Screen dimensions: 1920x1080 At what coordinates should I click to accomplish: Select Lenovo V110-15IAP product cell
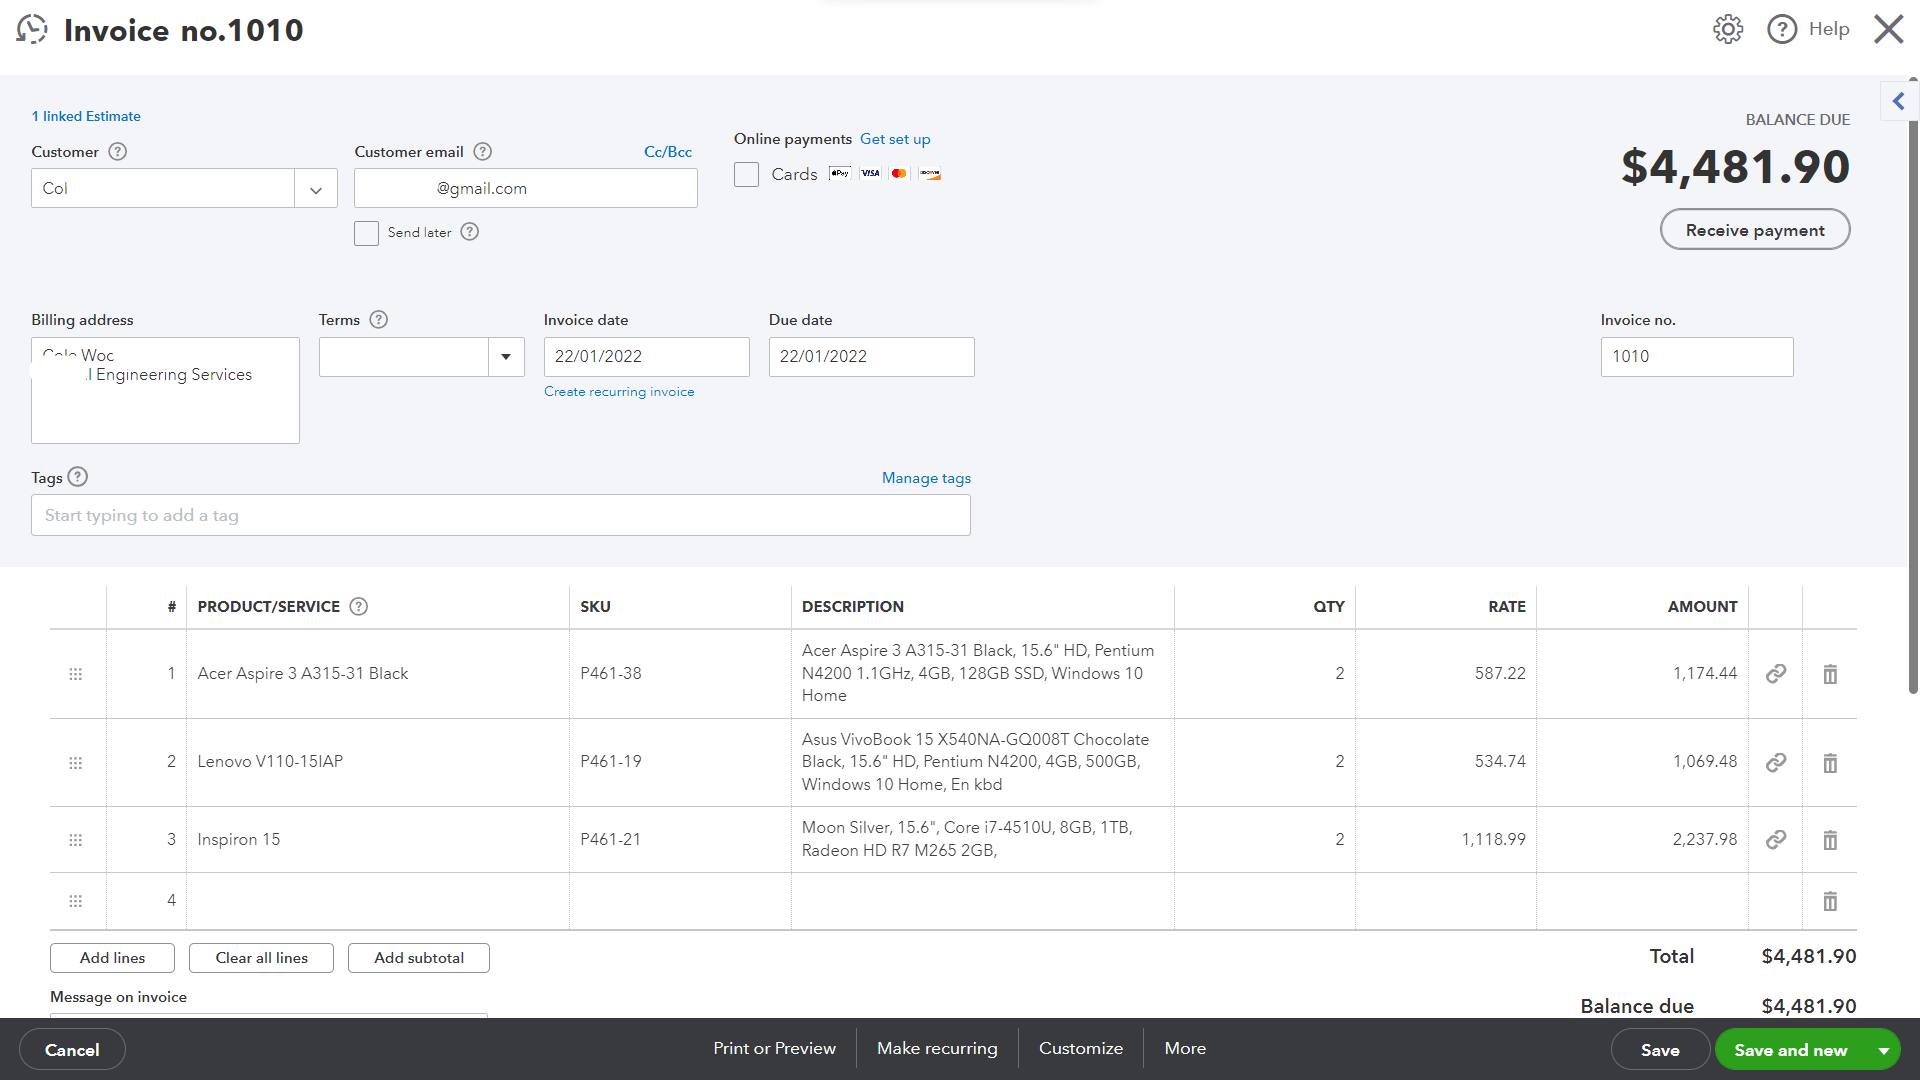(x=378, y=762)
